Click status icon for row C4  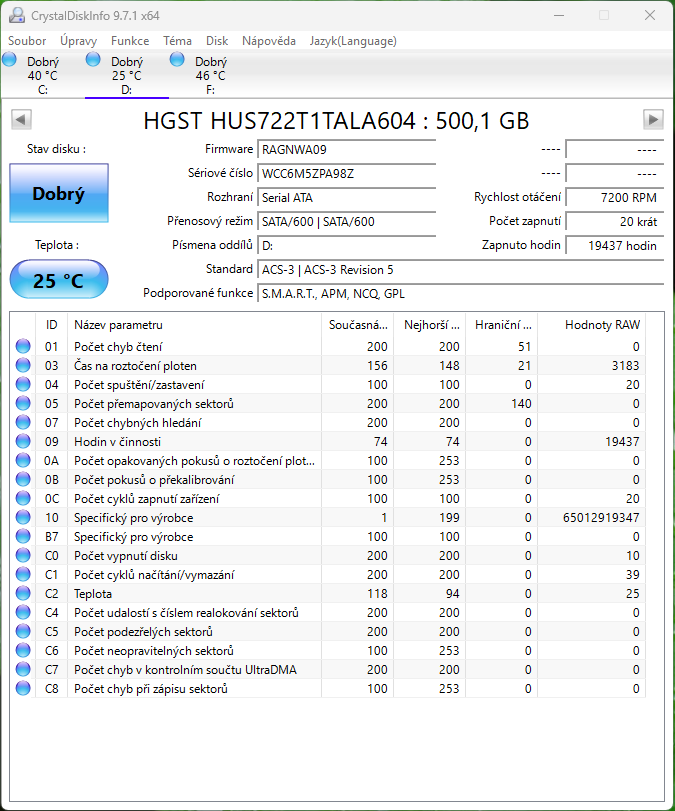(x=23, y=612)
